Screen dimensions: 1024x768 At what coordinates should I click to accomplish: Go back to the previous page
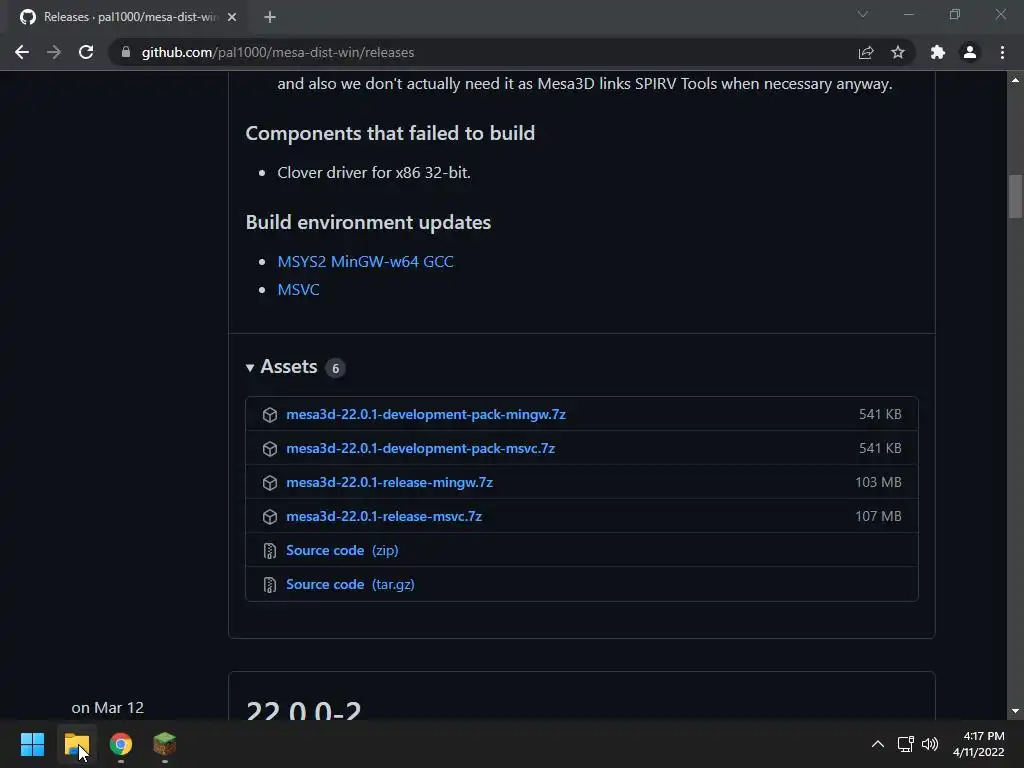[x=22, y=52]
